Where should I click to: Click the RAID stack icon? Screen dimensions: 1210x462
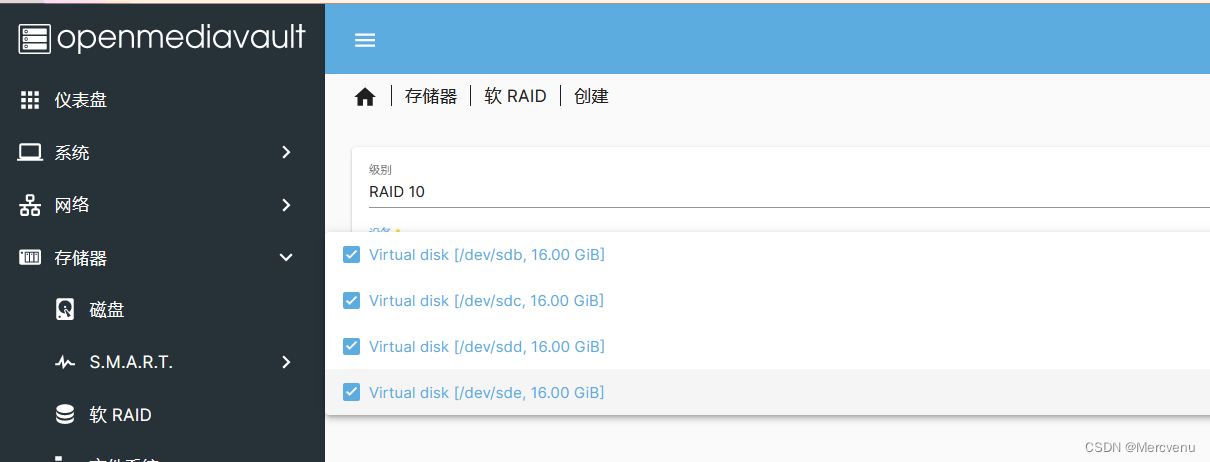[65, 414]
